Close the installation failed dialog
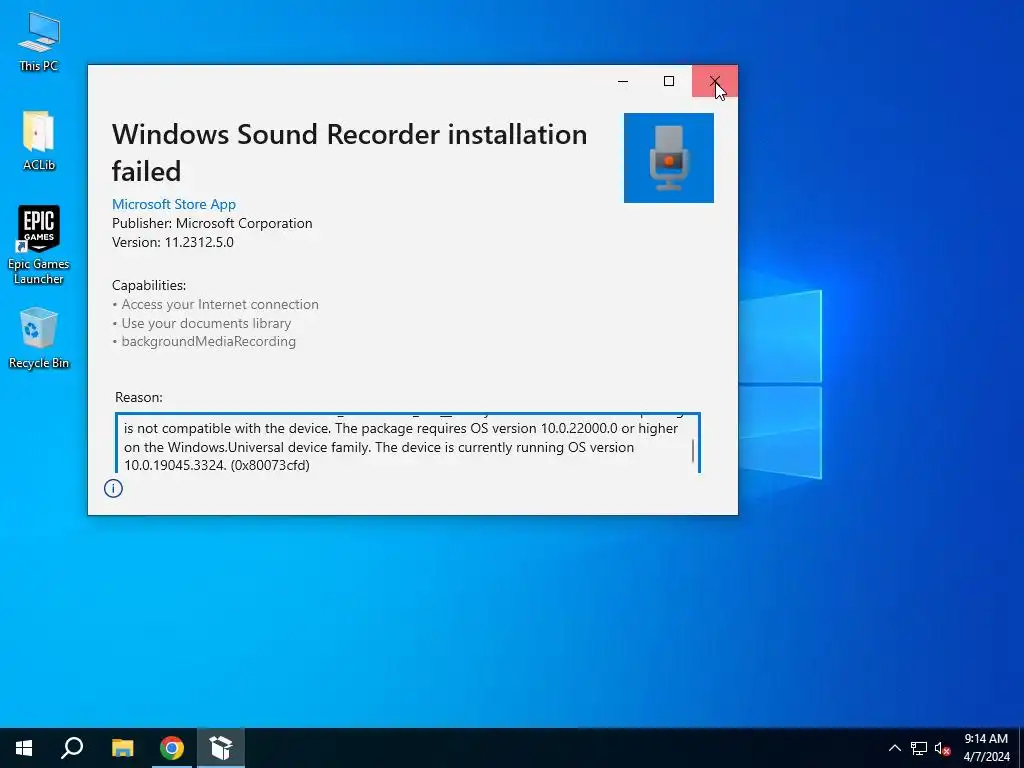Viewport: 1024px width, 768px height. pyautogui.click(x=715, y=81)
